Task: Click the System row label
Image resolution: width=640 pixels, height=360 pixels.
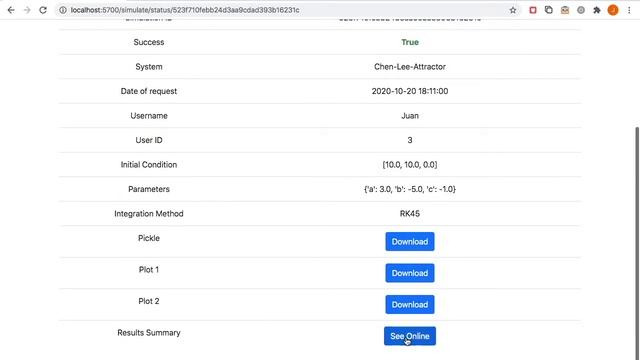Action: [x=149, y=67]
